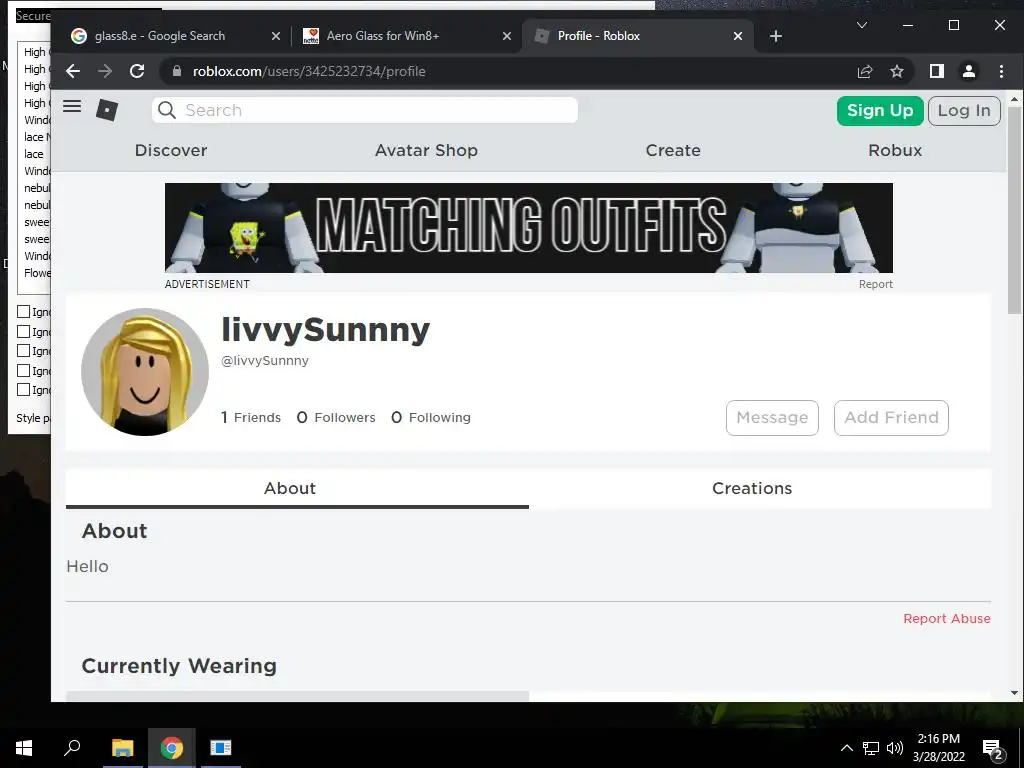
Task: Click the Report Abuse link
Action: click(x=947, y=618)
